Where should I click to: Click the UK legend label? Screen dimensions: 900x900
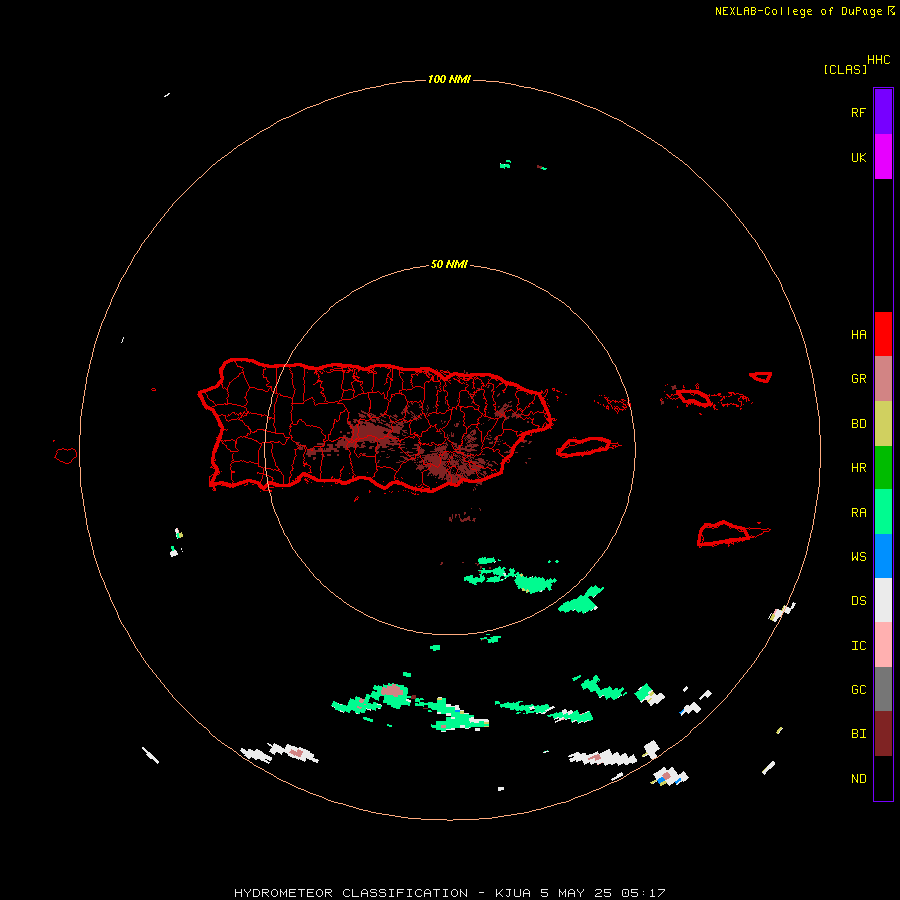click(x=858, y=157)
